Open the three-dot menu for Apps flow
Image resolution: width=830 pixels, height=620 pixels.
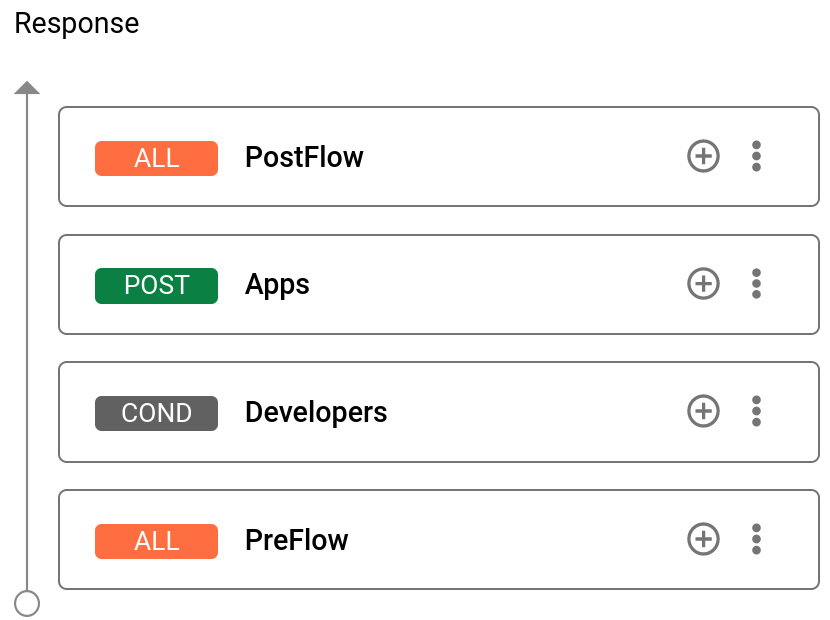click(x=757, y=284)
